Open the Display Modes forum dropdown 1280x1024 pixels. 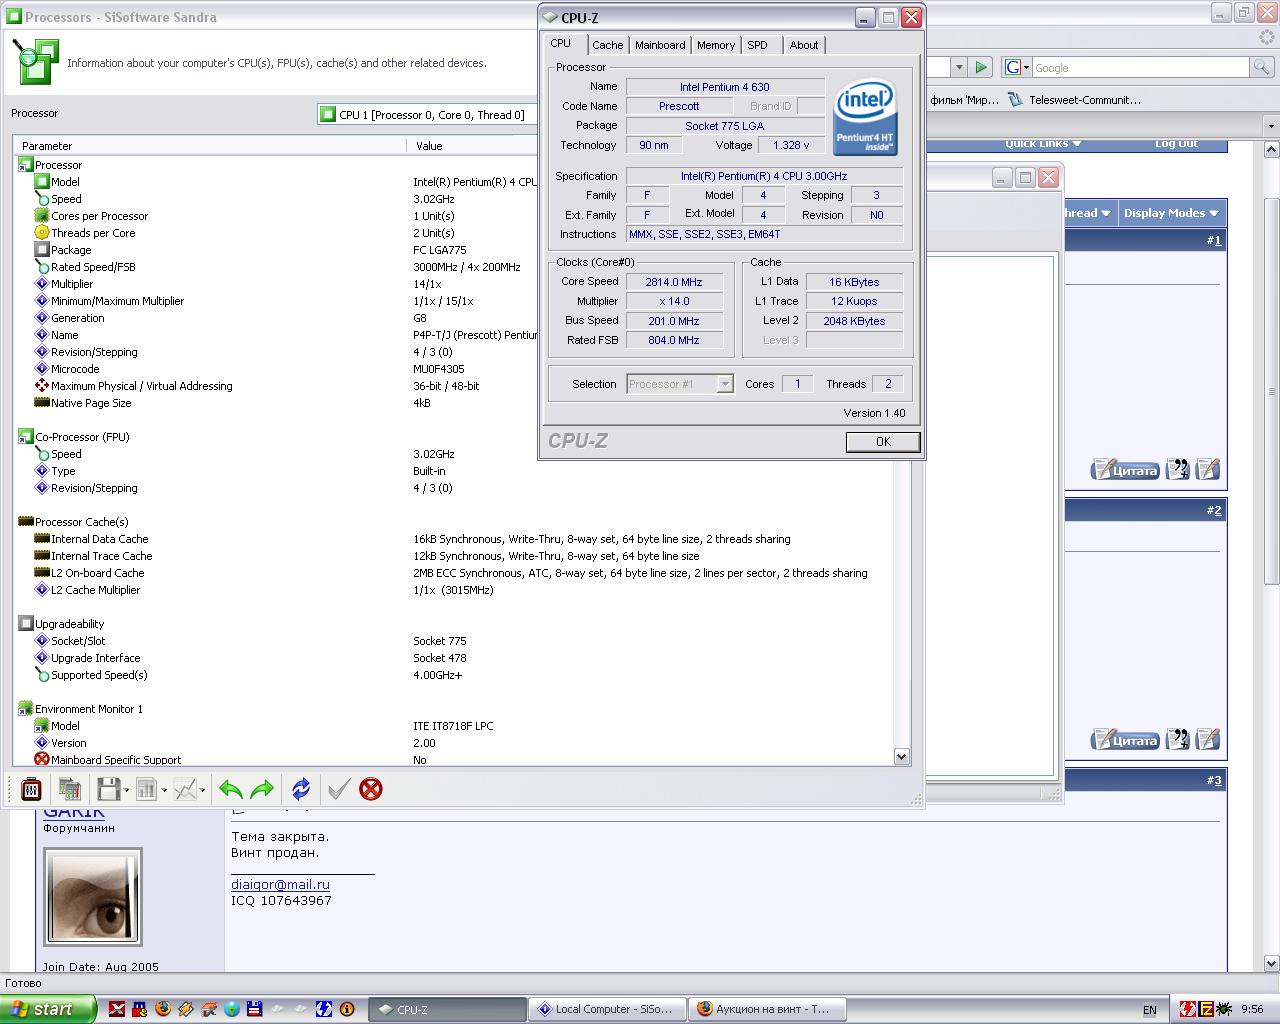1170,213
